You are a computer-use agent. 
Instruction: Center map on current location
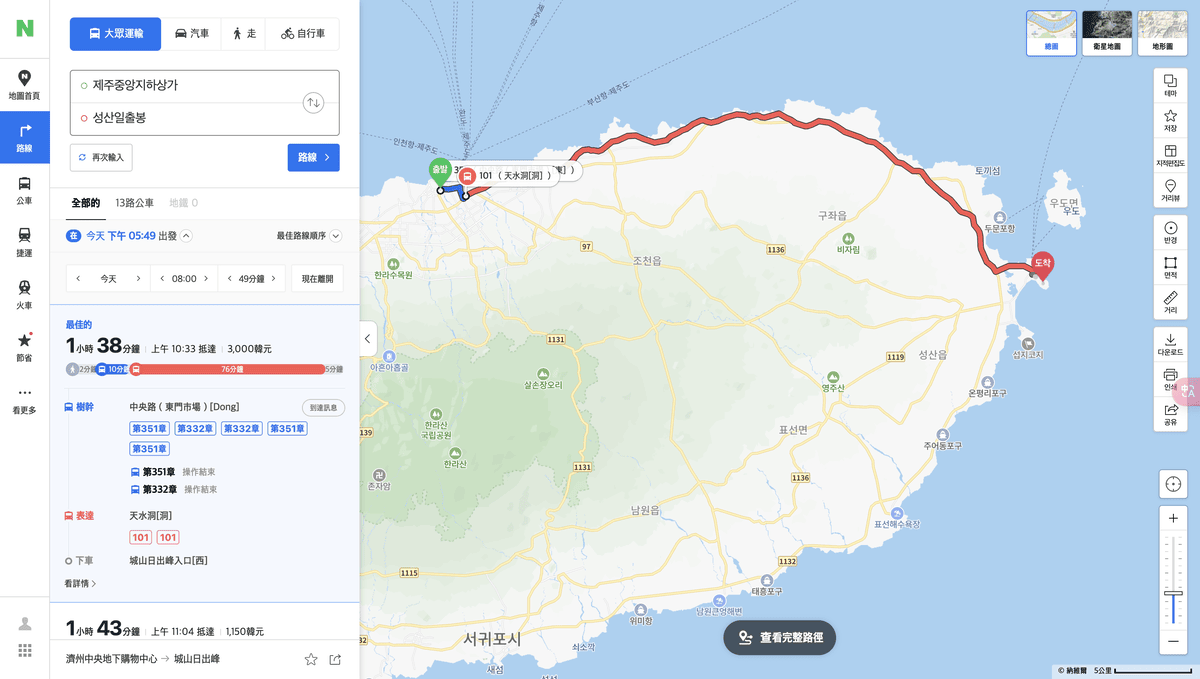(x=1173, y=484)
